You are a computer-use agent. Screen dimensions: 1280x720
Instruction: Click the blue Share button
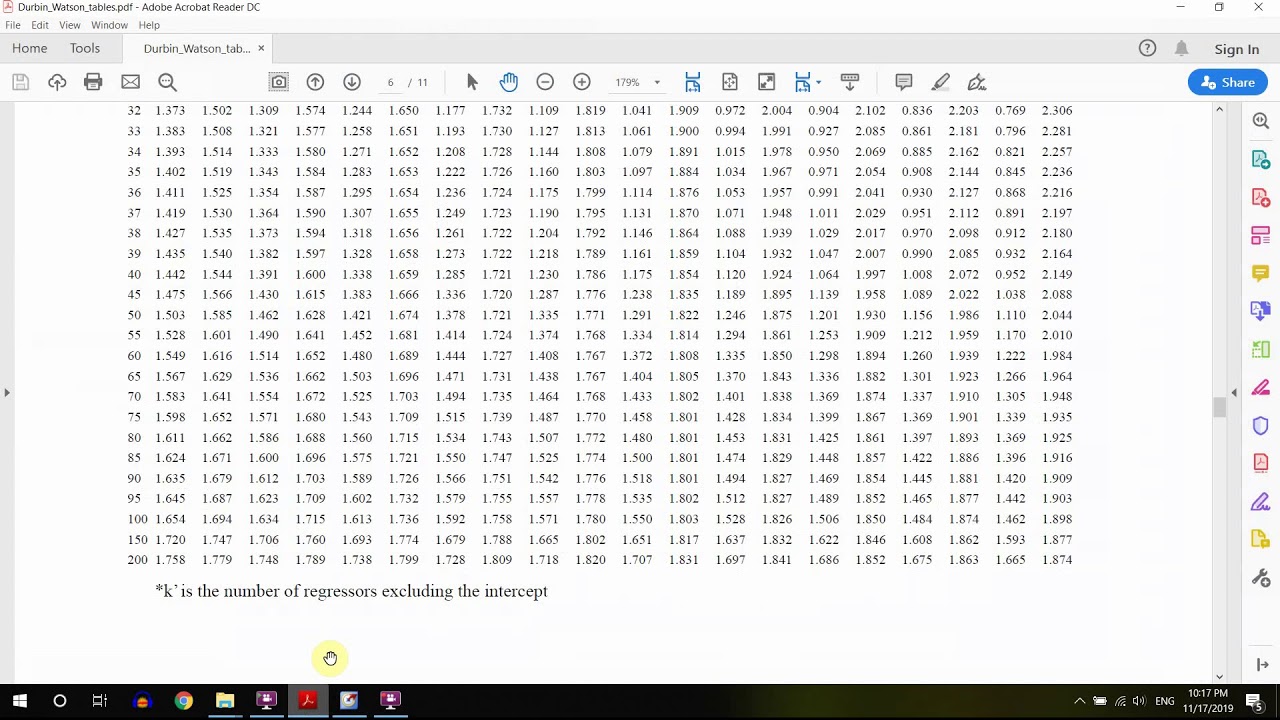(1227, 82)
